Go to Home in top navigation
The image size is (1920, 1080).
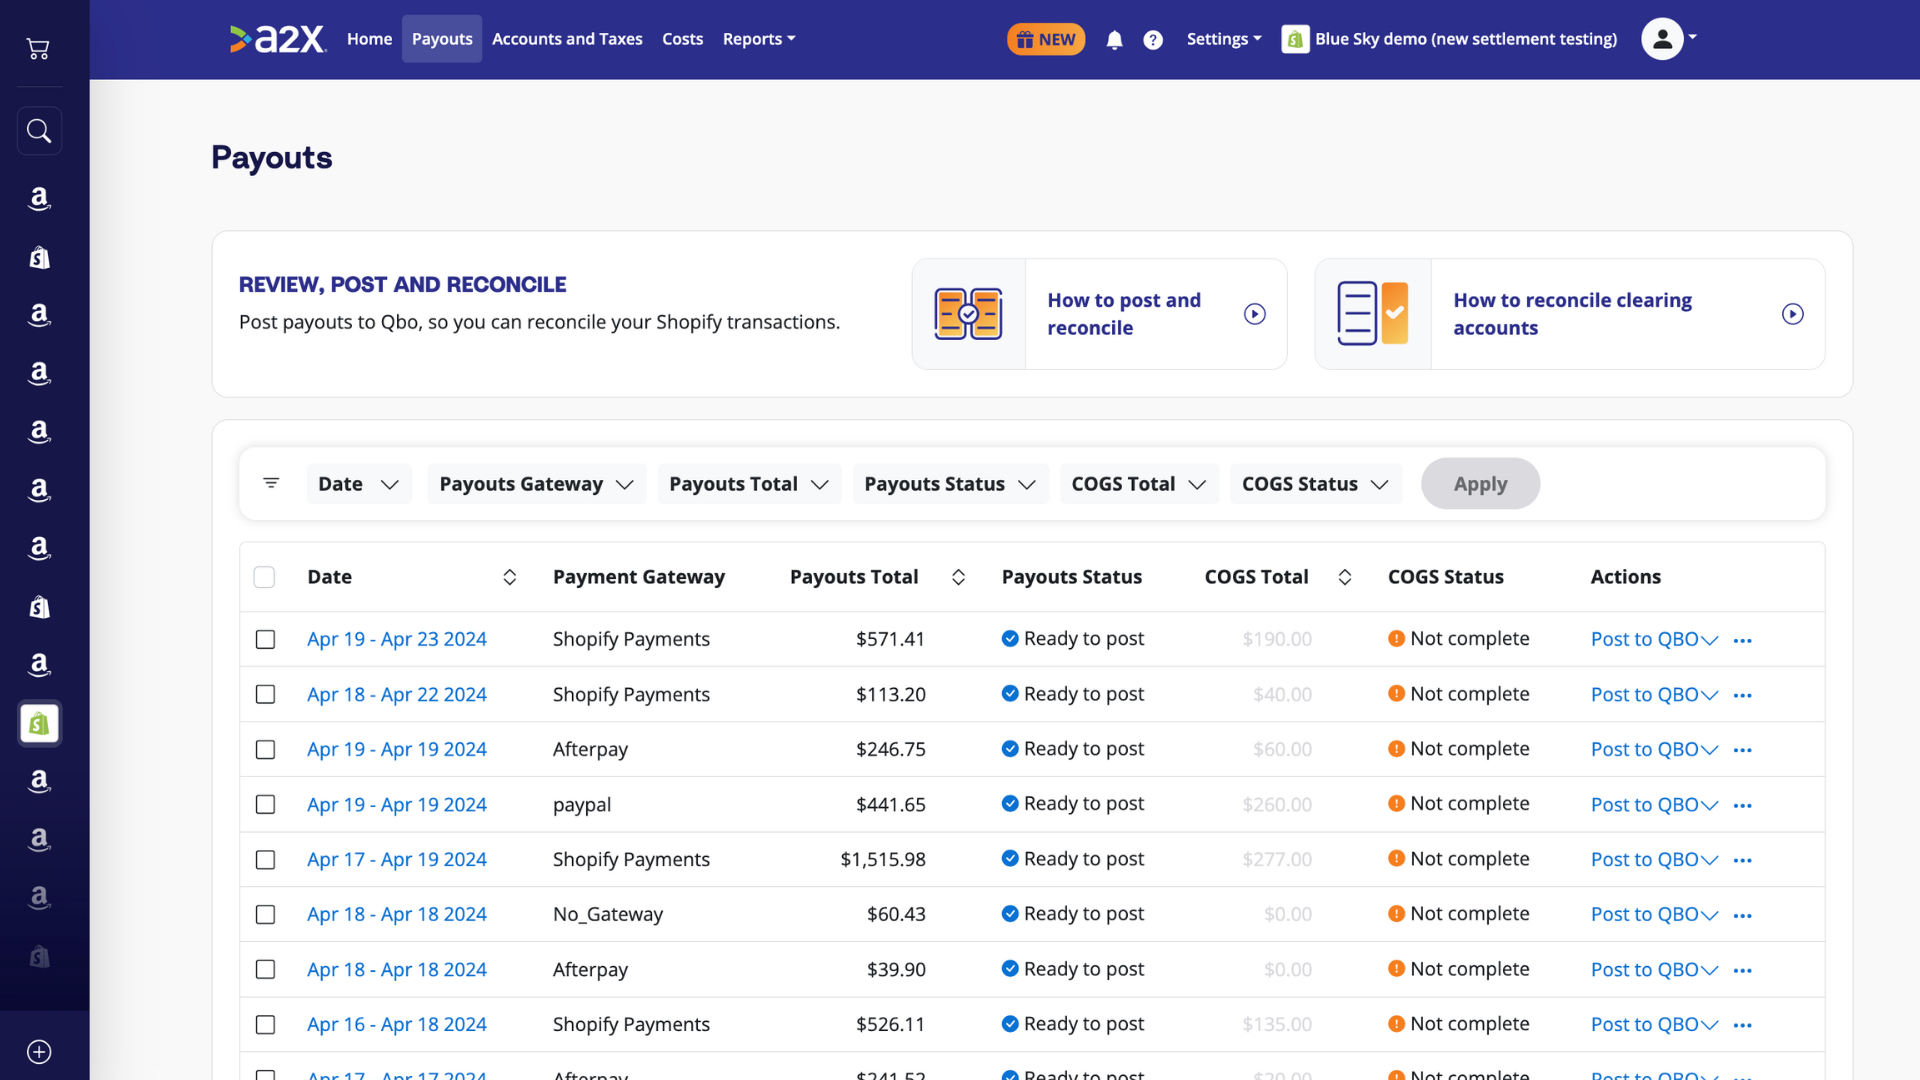click(x=369, y=39)
